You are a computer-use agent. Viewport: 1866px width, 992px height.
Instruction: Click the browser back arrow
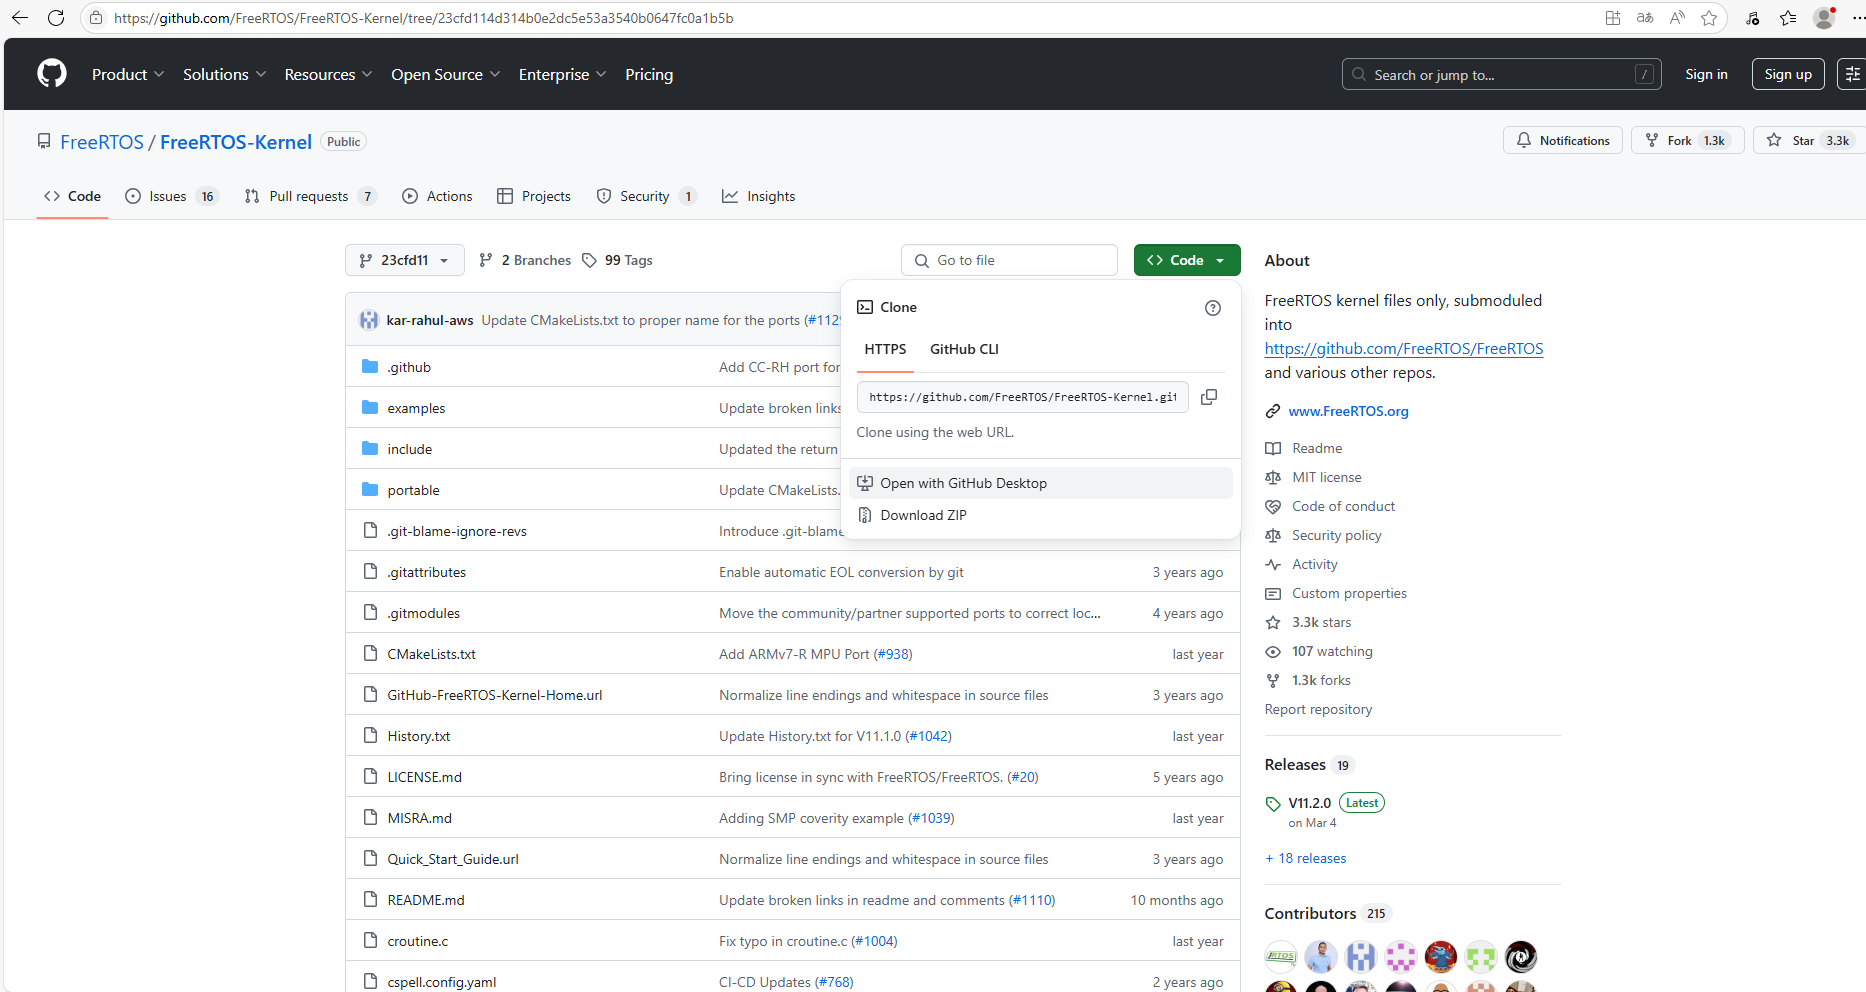click(19, 18)
